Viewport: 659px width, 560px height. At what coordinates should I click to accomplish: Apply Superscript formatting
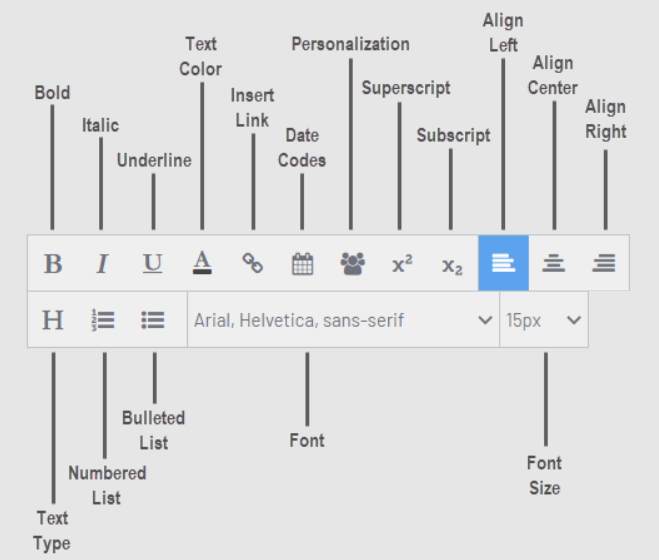[x=402, y=264]
